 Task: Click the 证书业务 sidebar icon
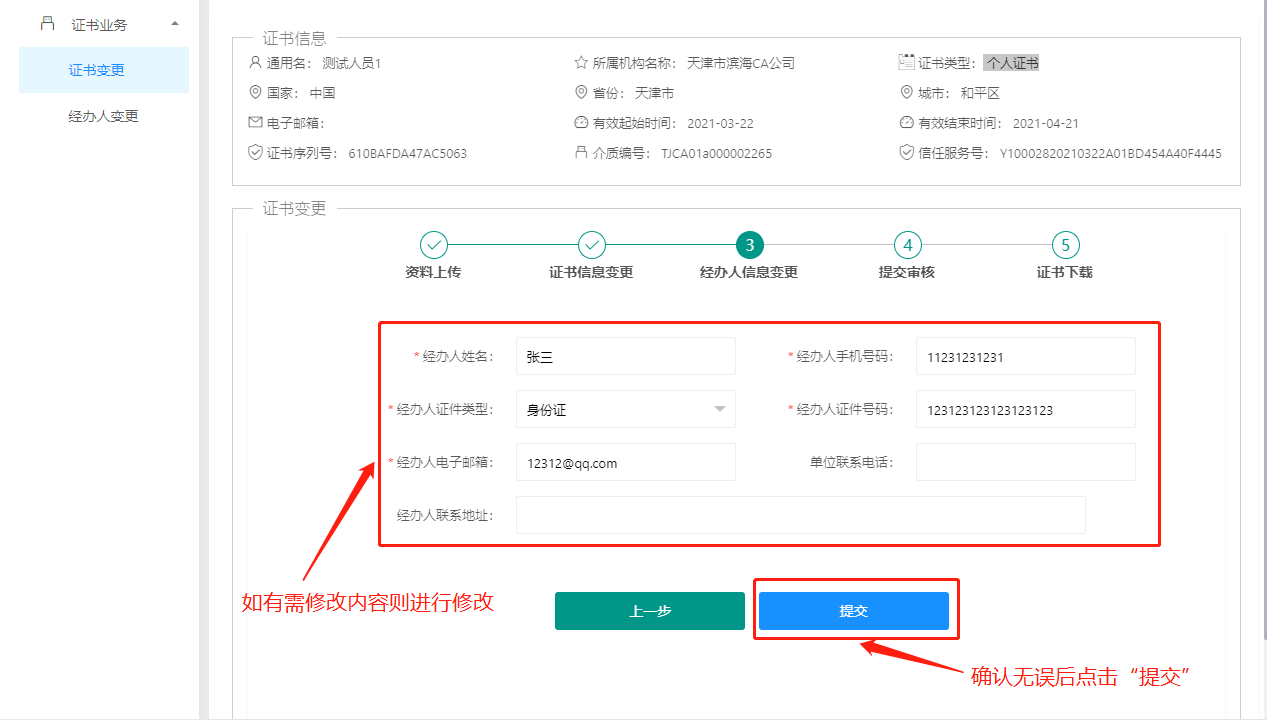click(x=47, y=23)
